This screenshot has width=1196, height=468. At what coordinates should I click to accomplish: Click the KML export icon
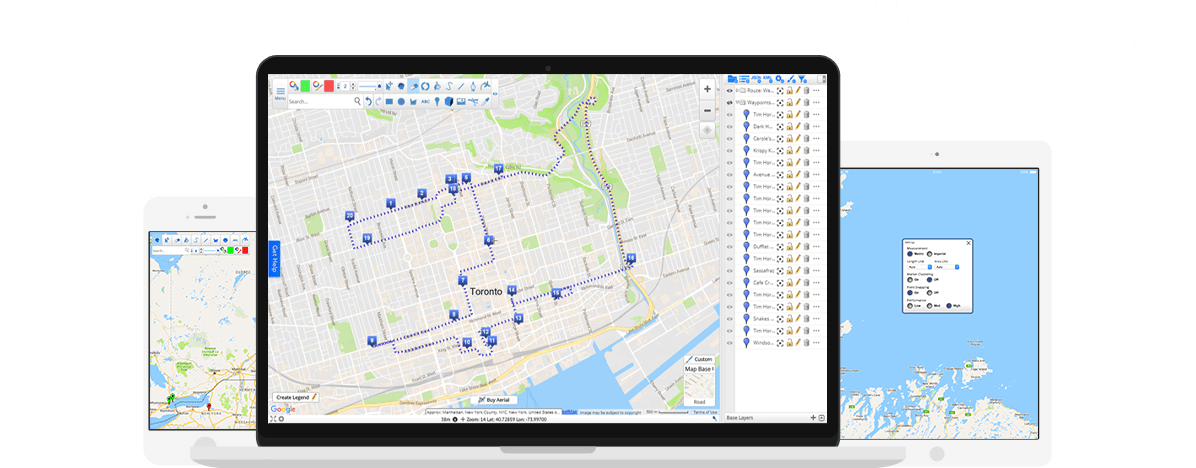(768, 79)
